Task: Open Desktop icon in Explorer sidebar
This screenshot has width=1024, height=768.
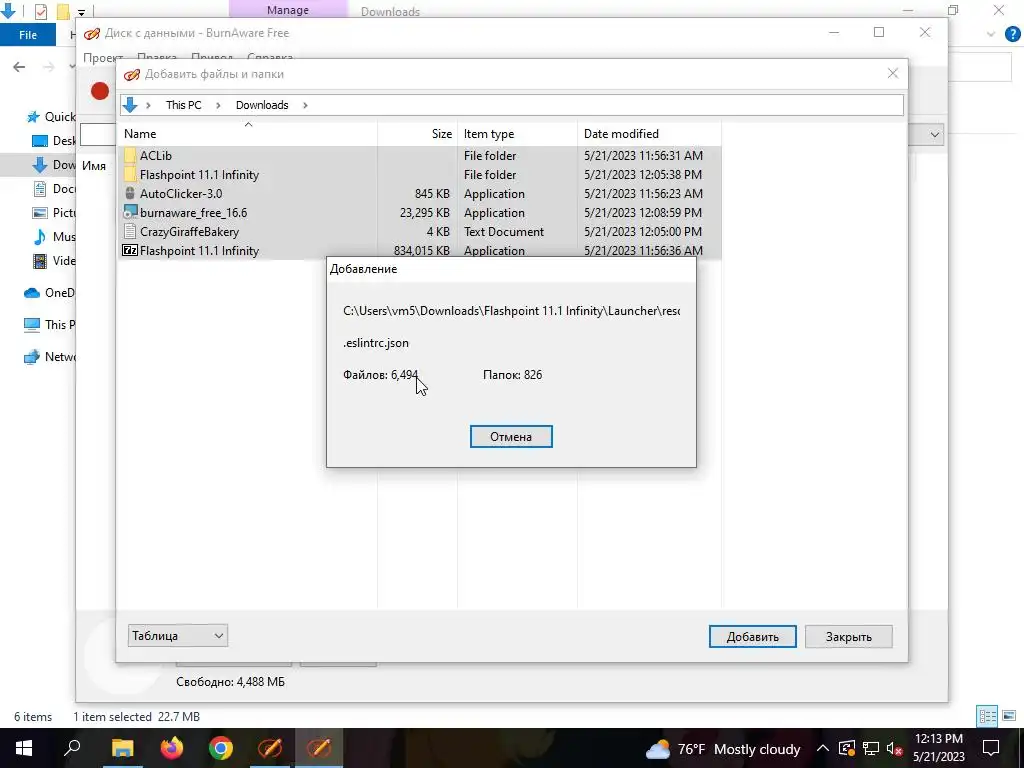Action: (x=40, y=140)
